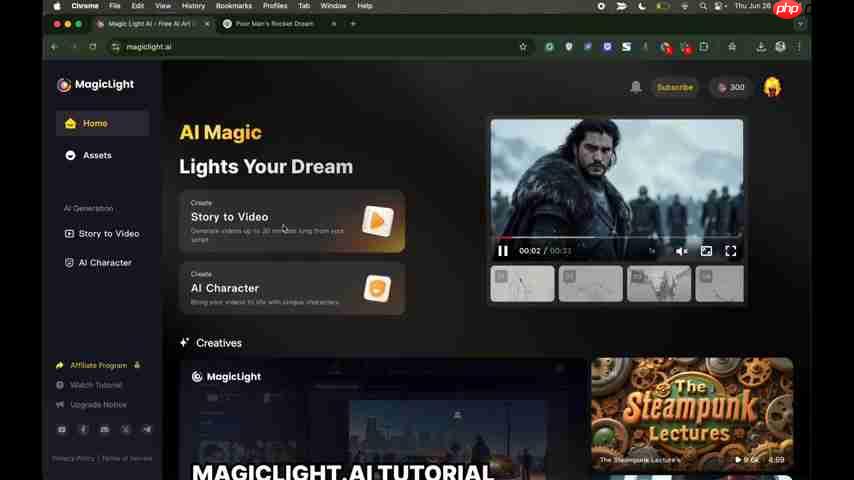Click the white S extension icon in the toolbar
Image resolution: width=854 pixels, height=480 pixels.
tap(626, 47)
